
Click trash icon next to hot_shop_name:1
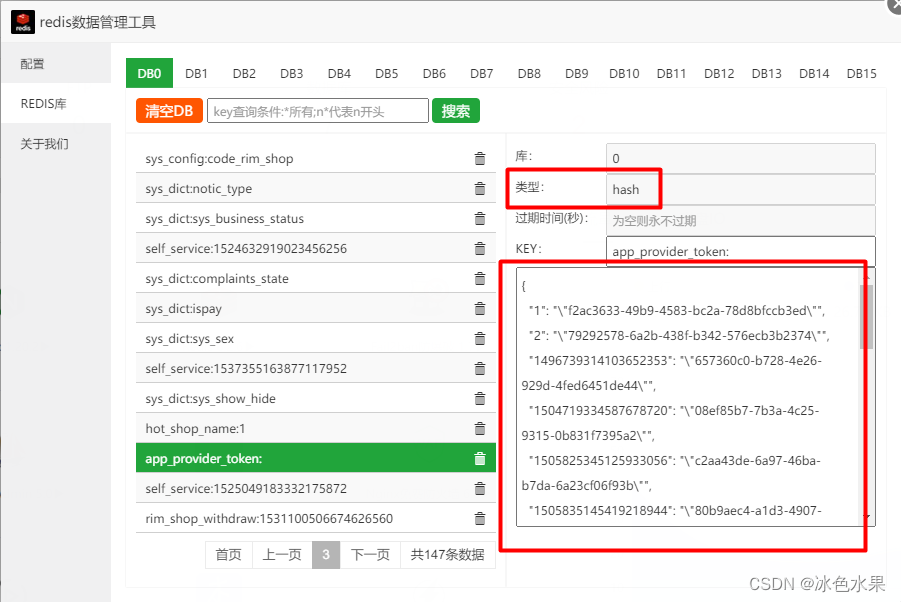(x=480, y=429)
